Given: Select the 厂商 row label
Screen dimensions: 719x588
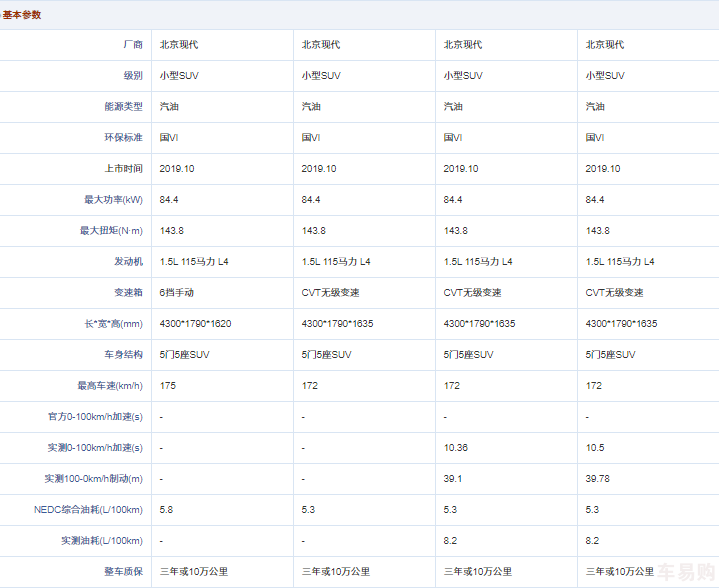Looking at the screenshot, I should point(133,44).
